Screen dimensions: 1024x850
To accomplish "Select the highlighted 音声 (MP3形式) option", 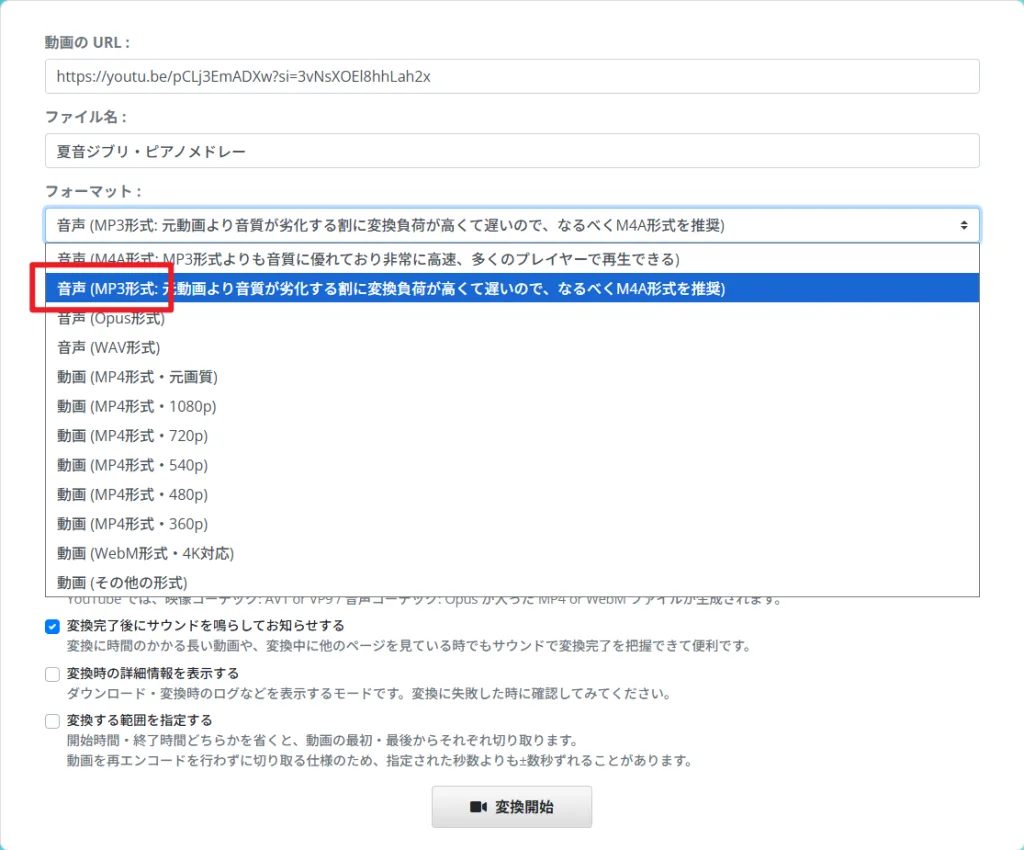I will (512, 289).
